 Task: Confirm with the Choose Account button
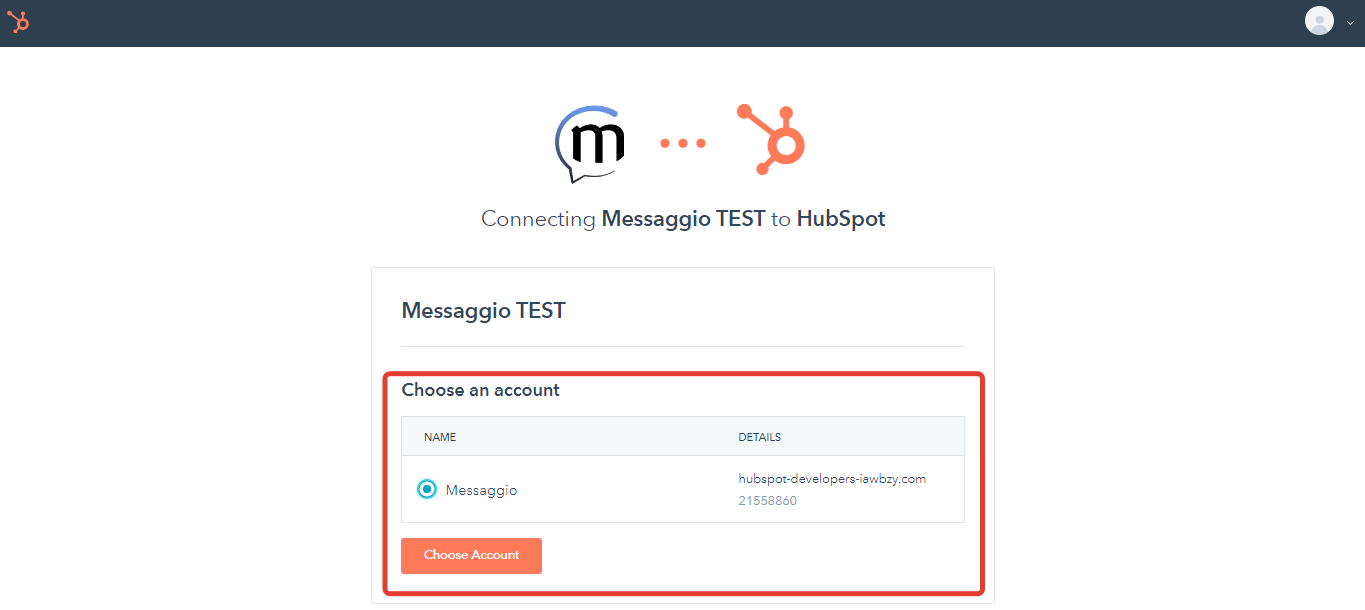(471, 556)
